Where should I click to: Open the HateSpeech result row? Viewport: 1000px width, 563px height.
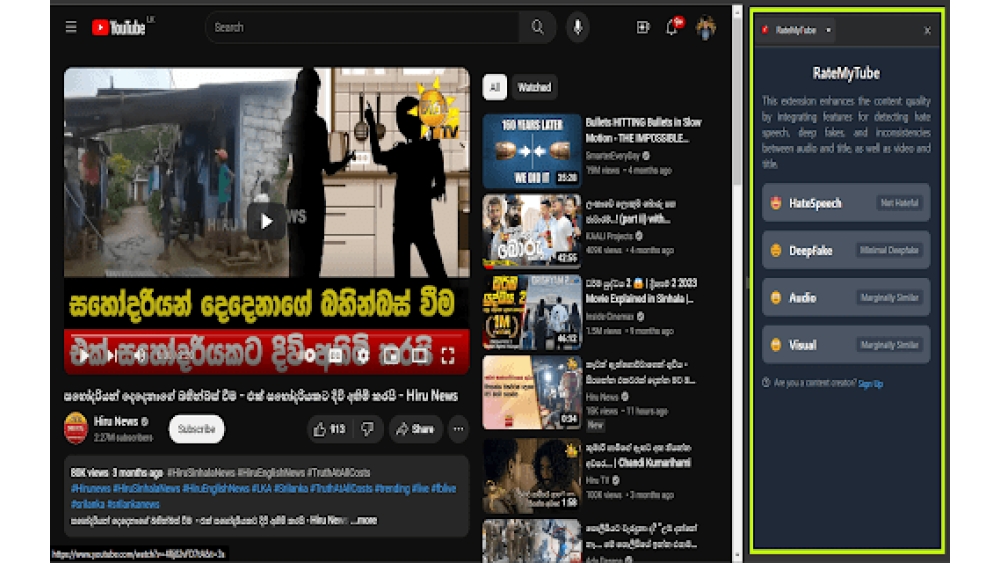(x=846, y=203)
